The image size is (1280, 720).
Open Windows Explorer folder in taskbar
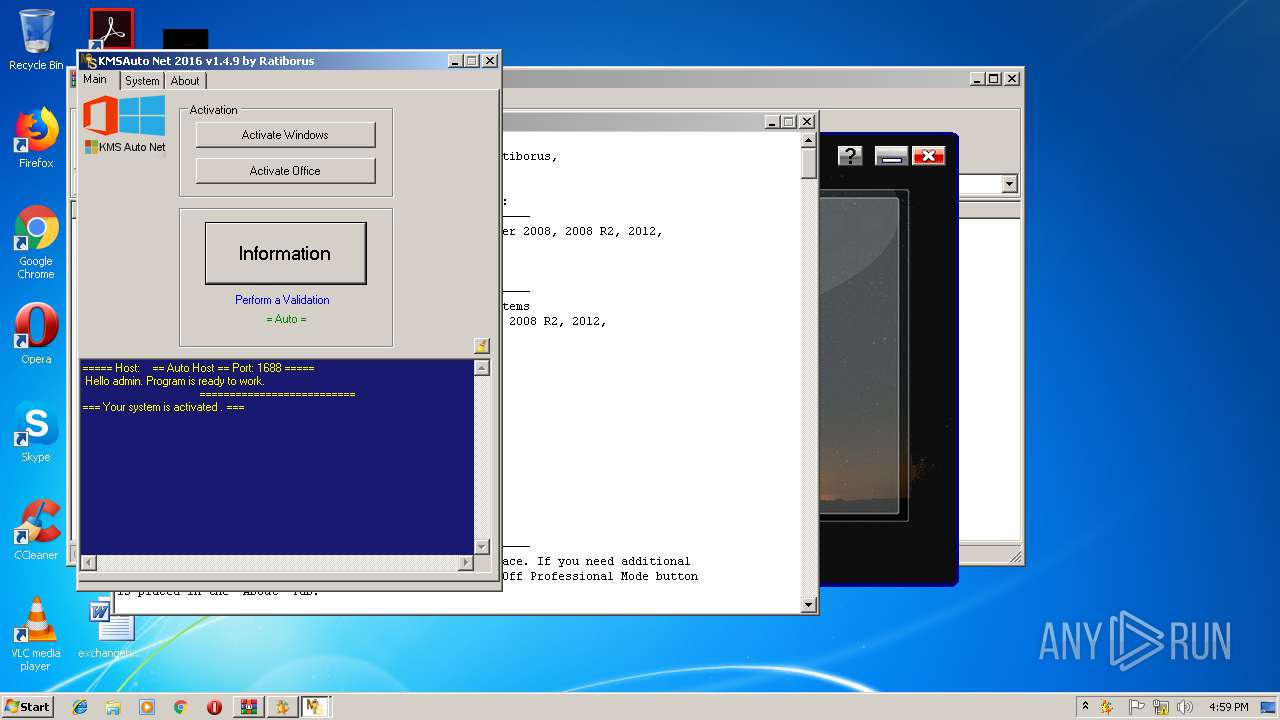click(113, 707)
